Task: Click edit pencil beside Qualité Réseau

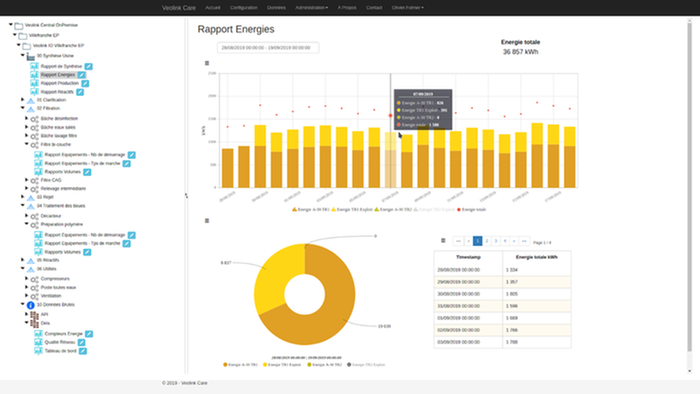Action: pyautogui.click(x=82, y=342)
